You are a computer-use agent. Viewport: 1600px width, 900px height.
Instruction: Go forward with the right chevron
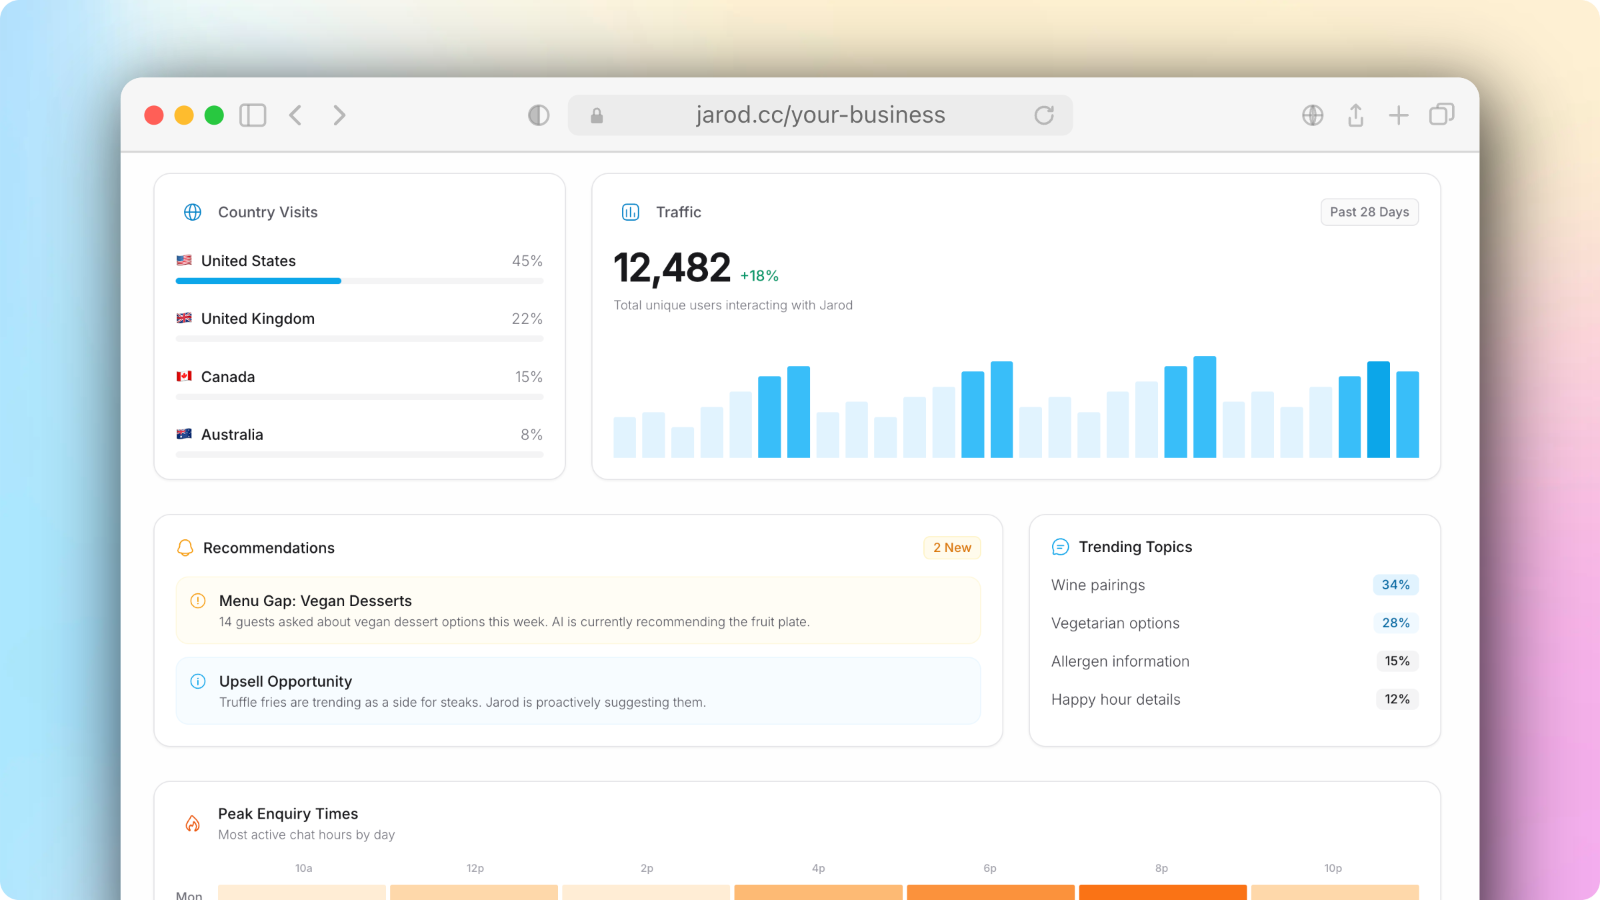point(339,115)
